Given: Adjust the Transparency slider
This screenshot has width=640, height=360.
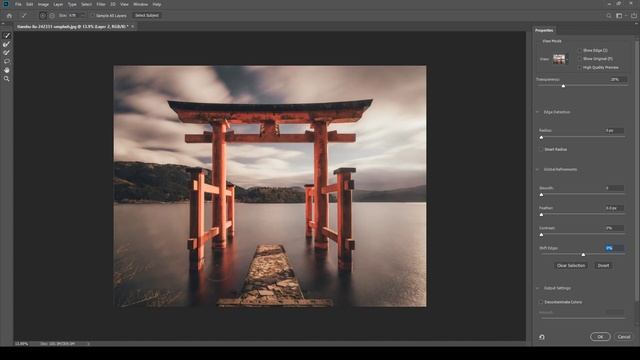Looking at the screenshot, I should coord(563,86).
